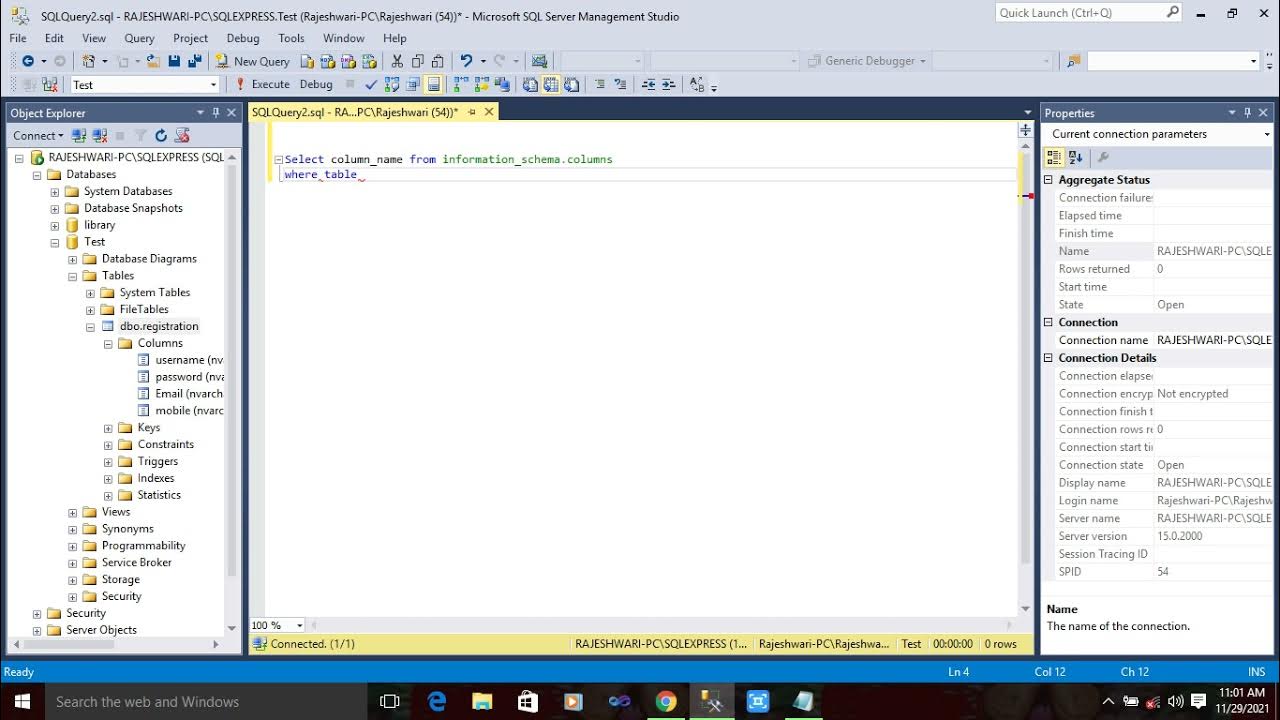Screen dimensions: 1280x720
Task: Collapse the Aggregate Status section
Action: pyautogui.click(x=1049, y=180)
